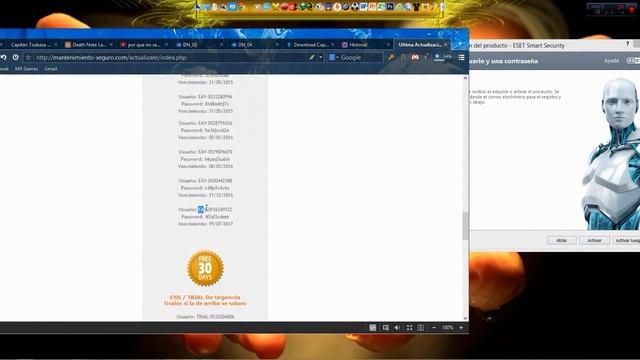This screenshot has height=360, width=640.
Task: Click the black t-shirt icon in top dock
Action: coord(416,7)
